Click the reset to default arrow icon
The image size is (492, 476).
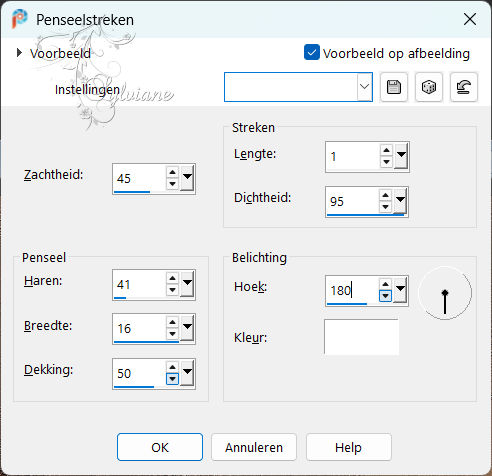pyautogui.click(x=464, y=87)
